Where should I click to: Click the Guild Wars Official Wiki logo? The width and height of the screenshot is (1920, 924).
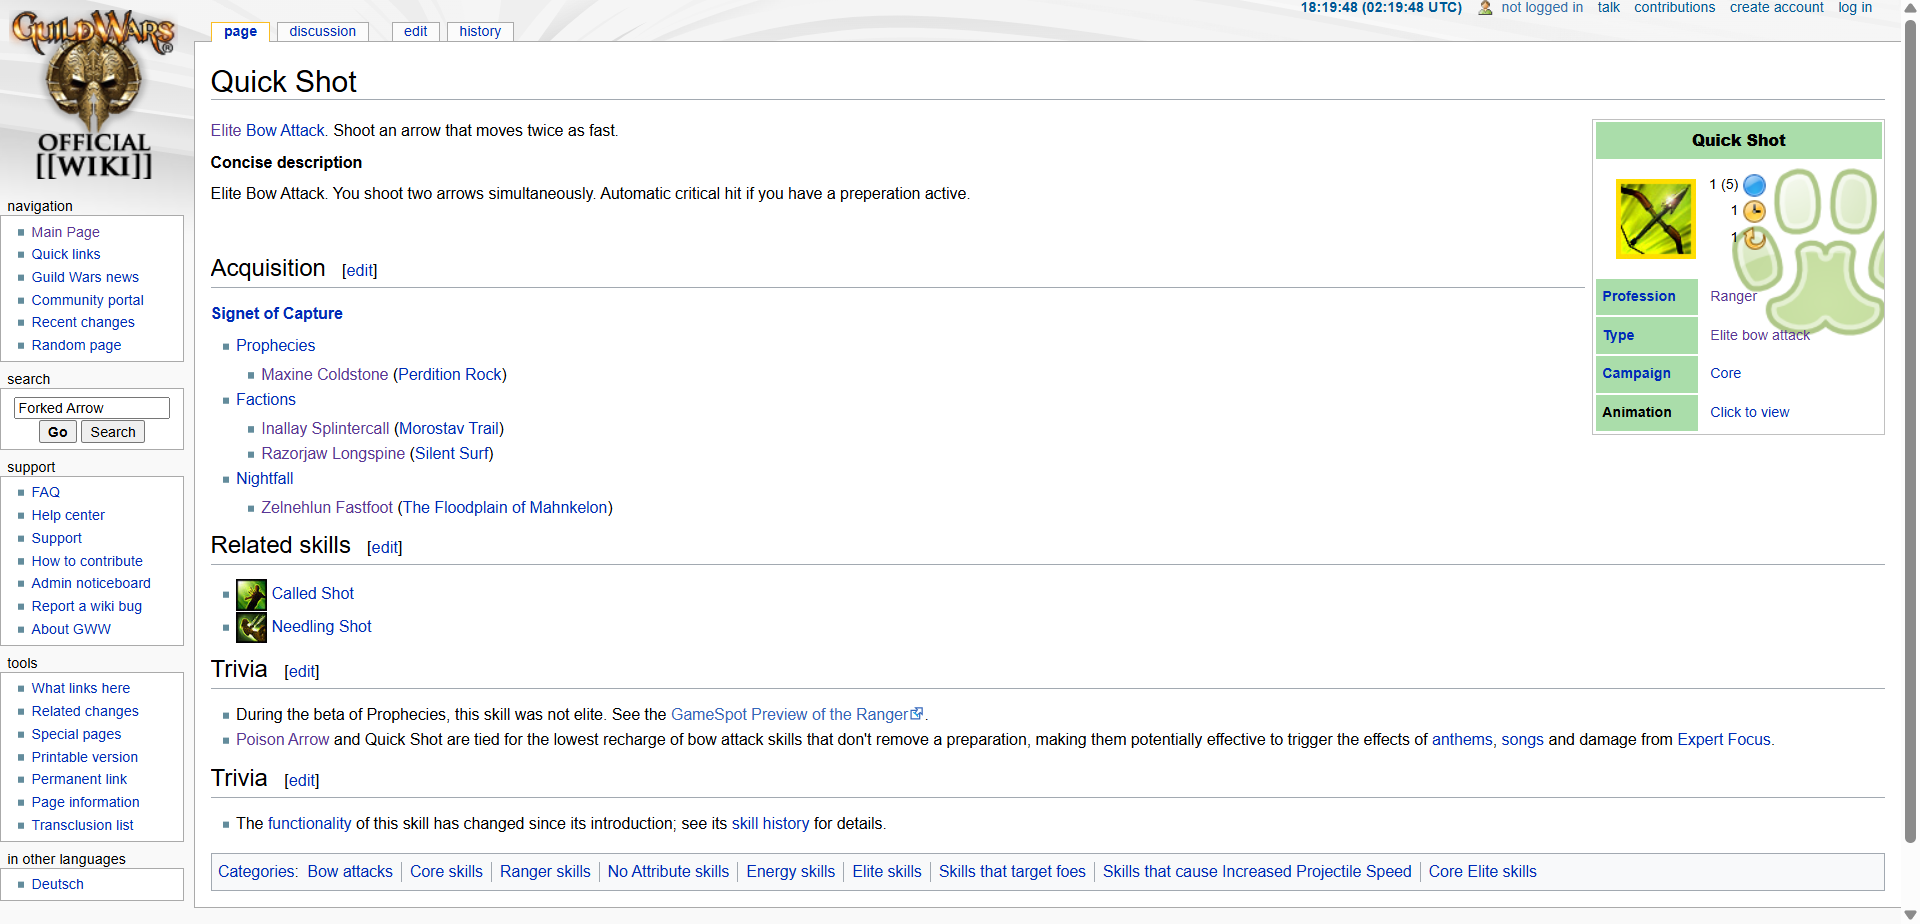tap(93, 95)
